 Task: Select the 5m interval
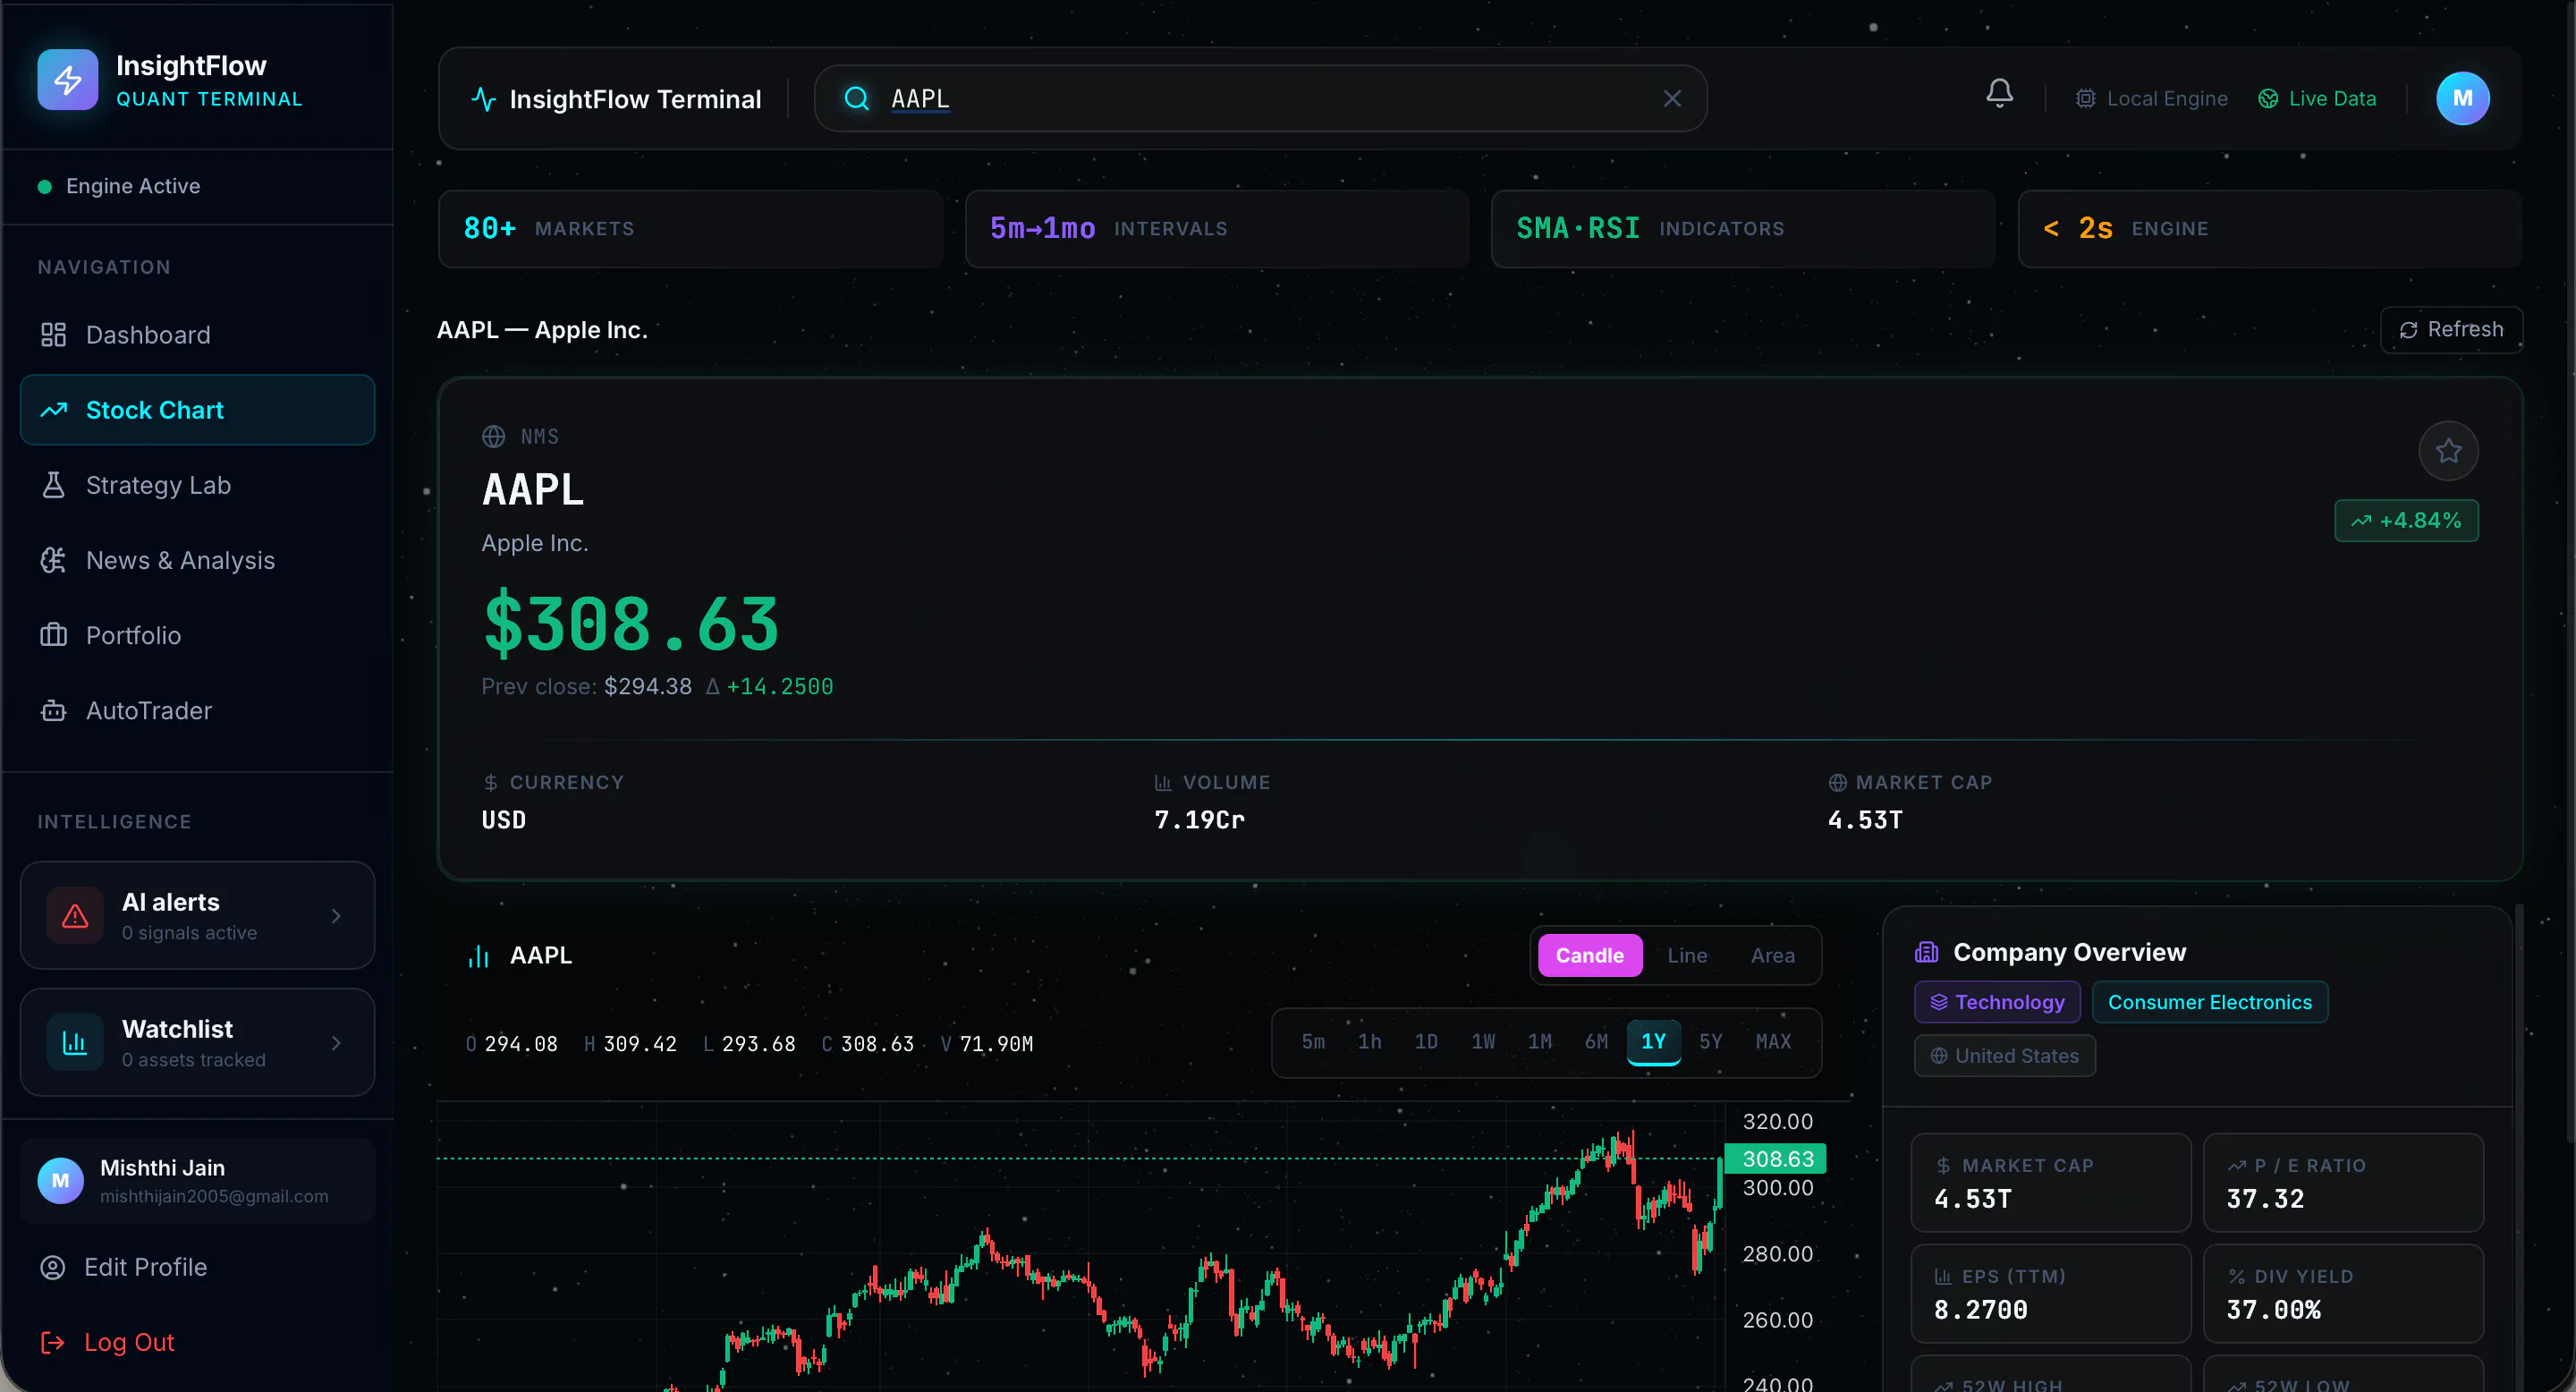1313,1042
